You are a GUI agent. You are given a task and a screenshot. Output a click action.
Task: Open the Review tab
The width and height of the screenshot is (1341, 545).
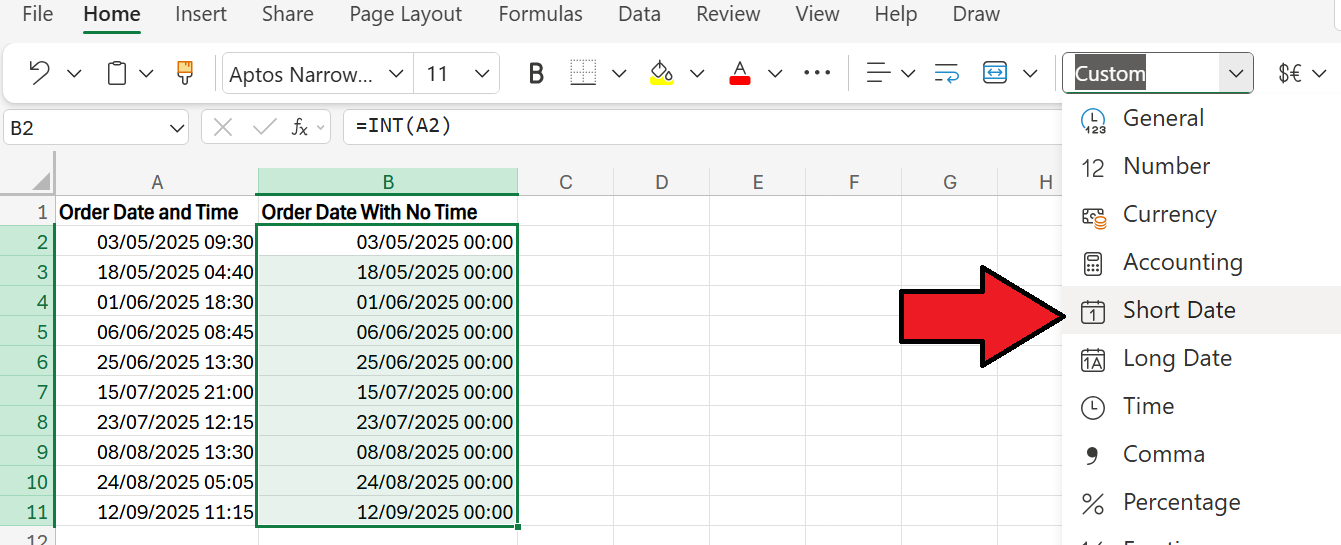click(x=728, y=14)
